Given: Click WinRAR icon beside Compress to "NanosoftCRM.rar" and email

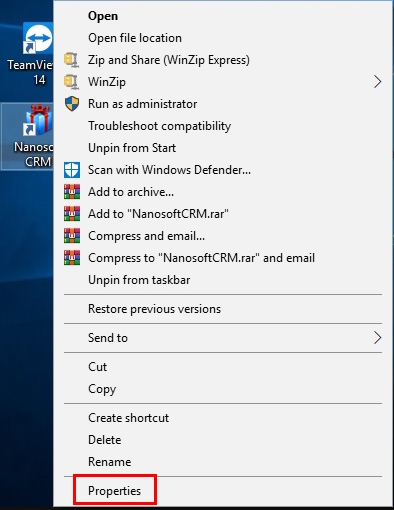Looking at the screenshot, I should (72, 258).
